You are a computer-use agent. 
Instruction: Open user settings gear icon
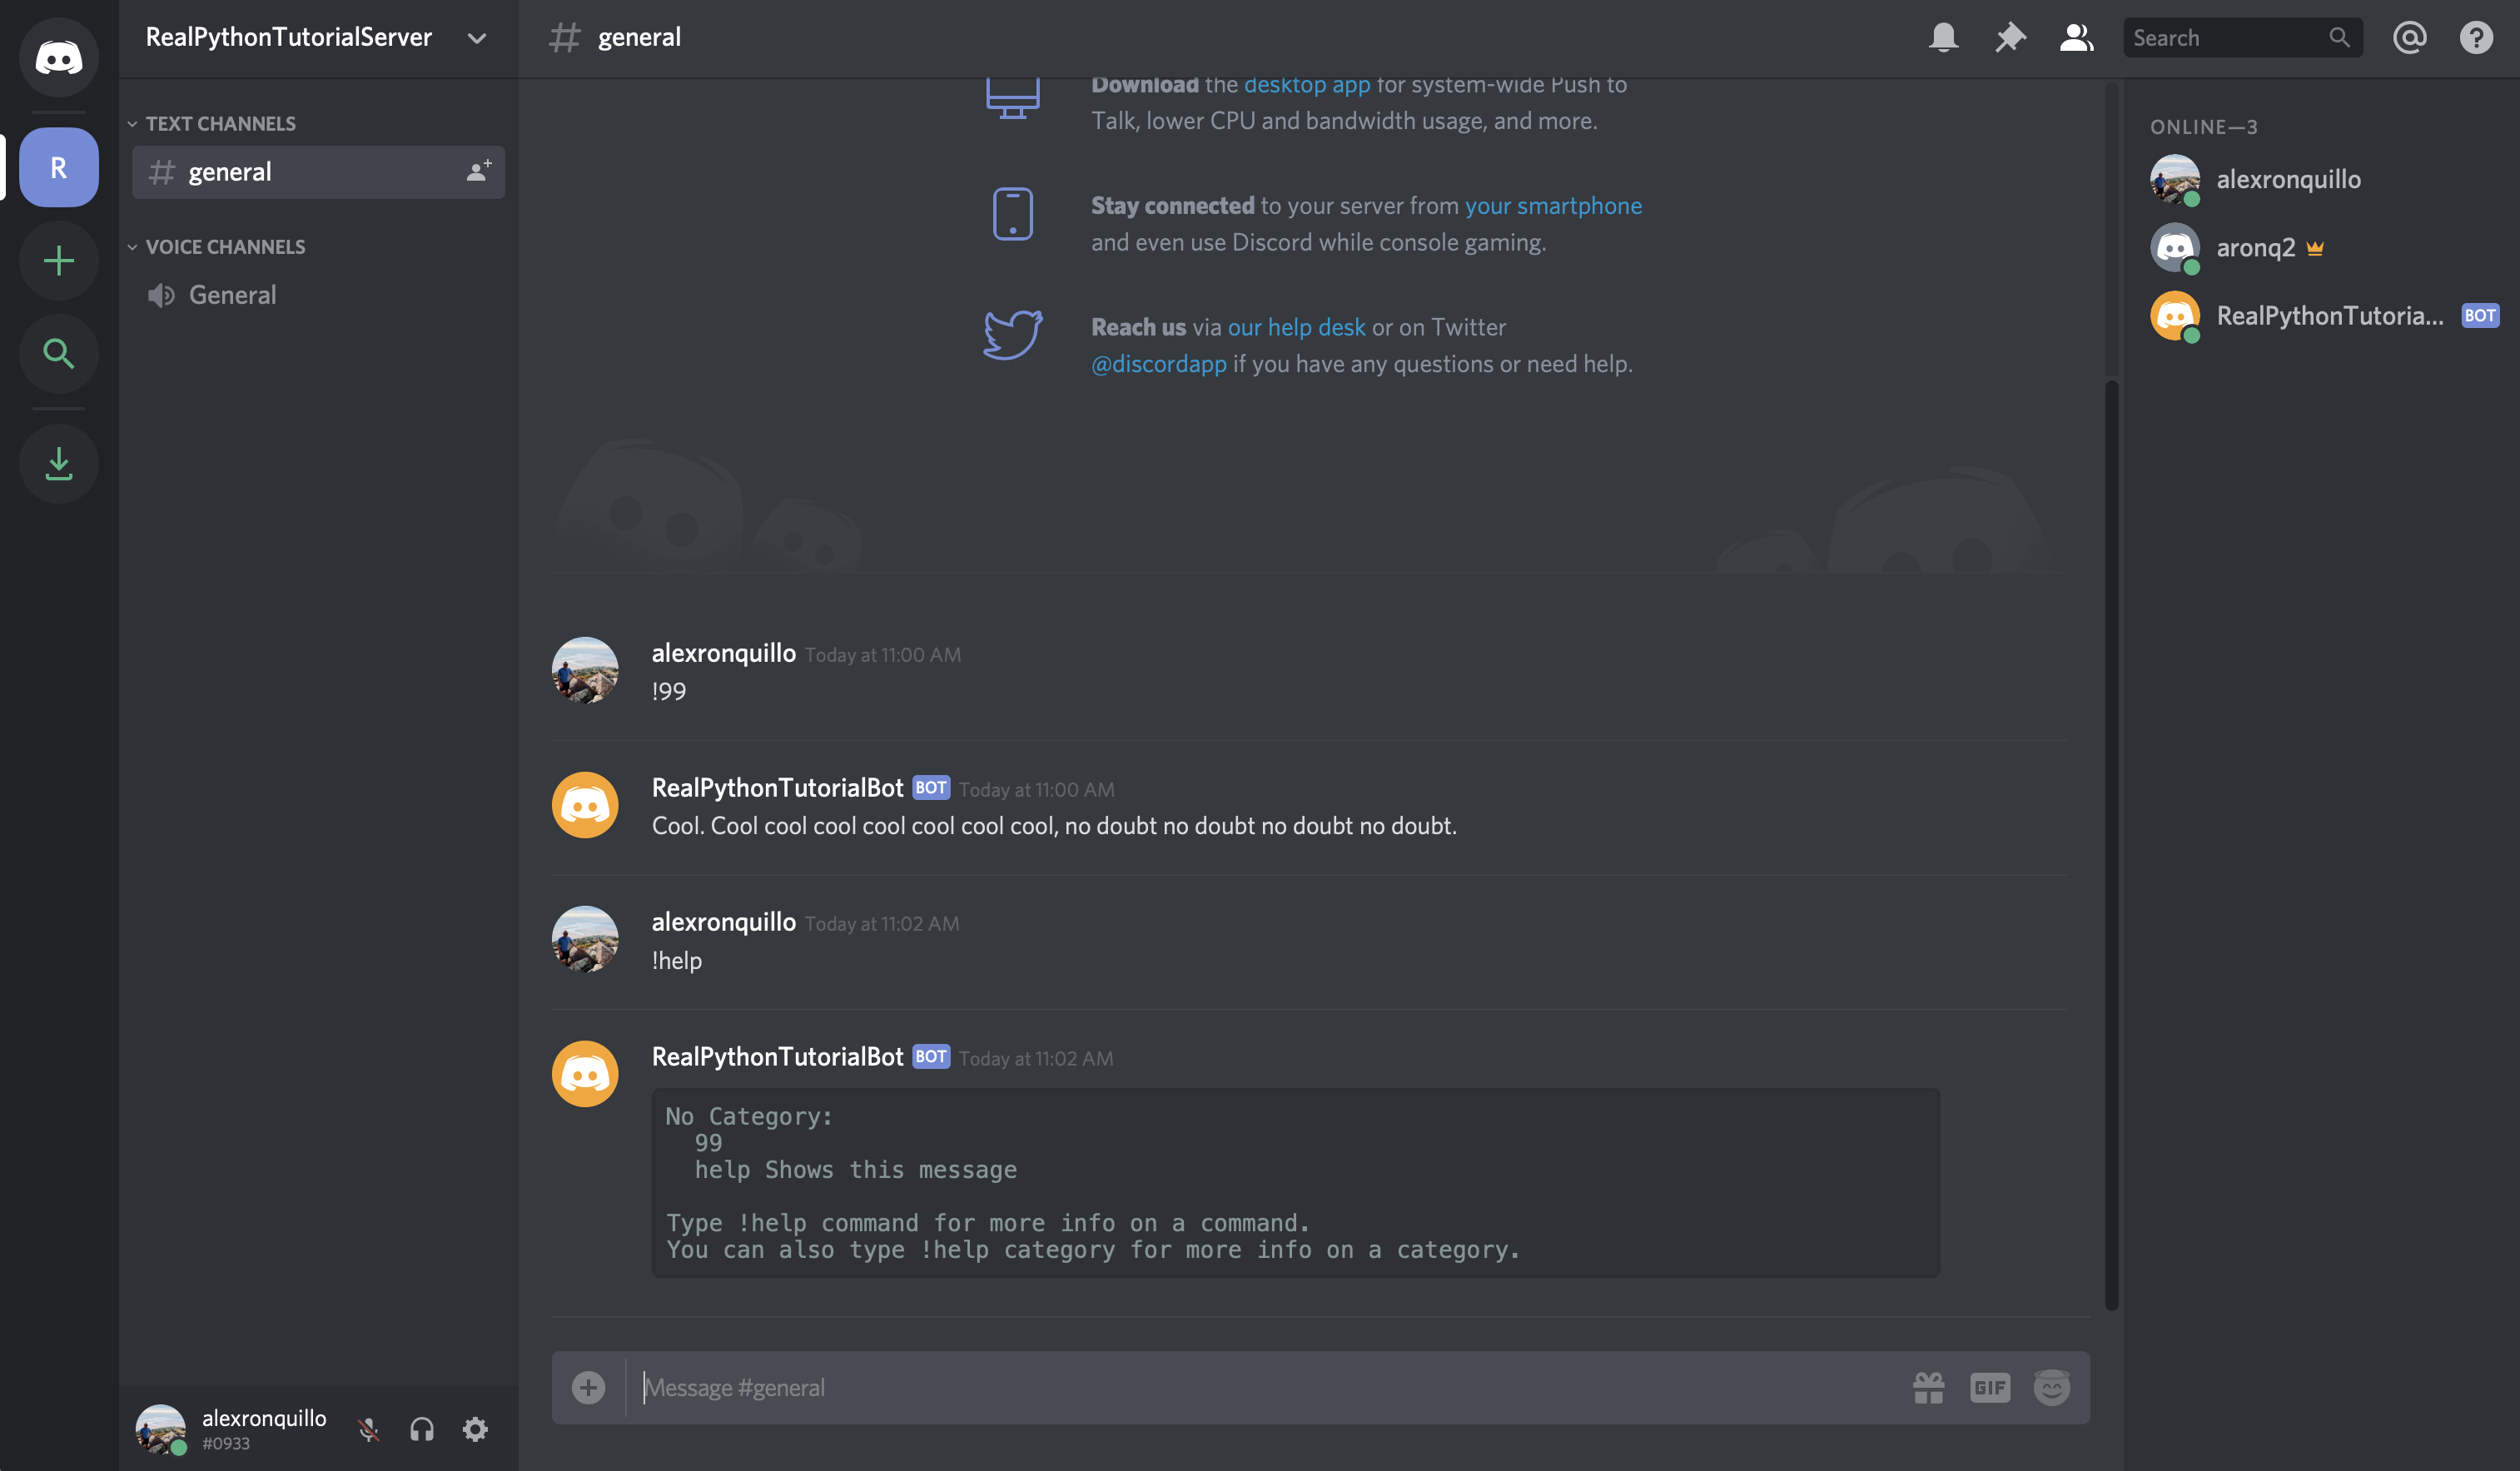tap(473, 1427)
